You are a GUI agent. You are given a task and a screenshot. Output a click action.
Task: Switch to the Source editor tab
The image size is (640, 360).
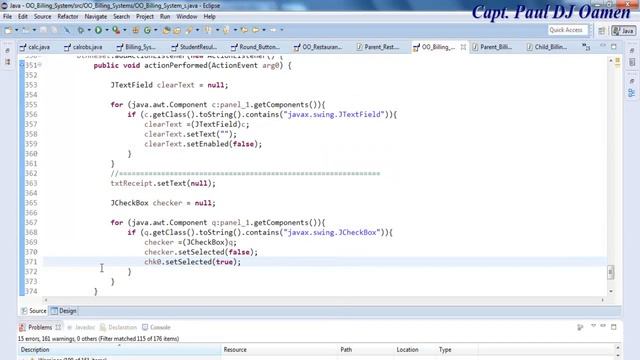[x=34, y=311]
